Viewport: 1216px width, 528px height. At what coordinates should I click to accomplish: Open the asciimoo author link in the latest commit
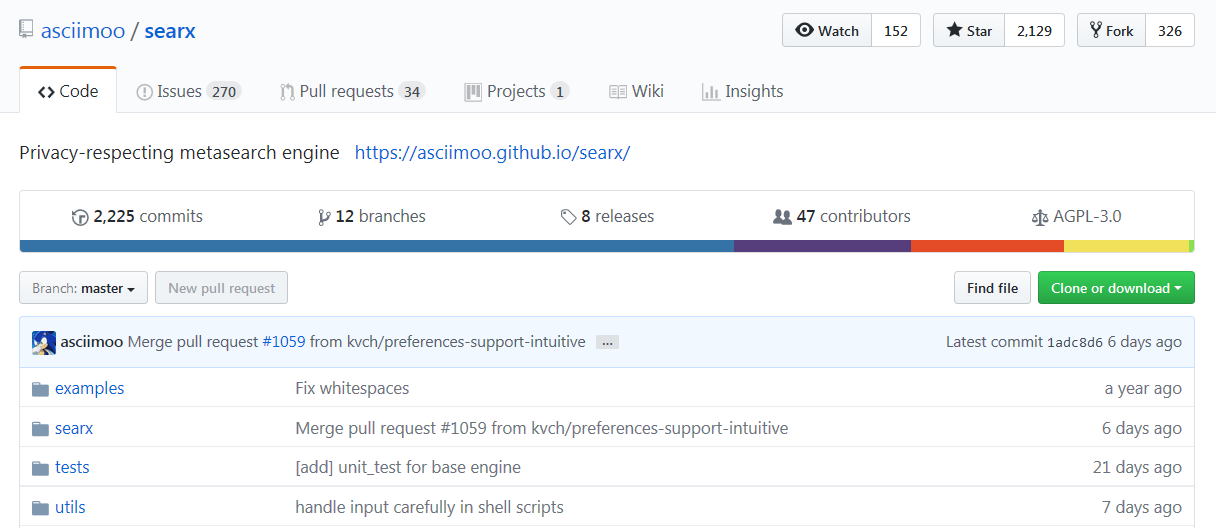92,342
